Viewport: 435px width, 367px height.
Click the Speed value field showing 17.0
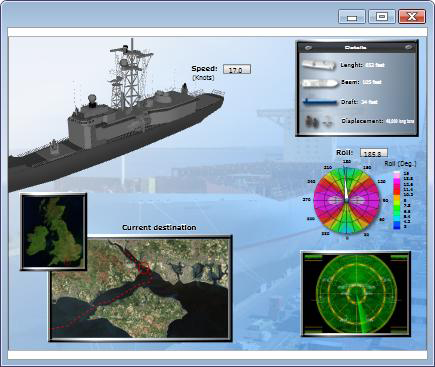coord(237,69)
